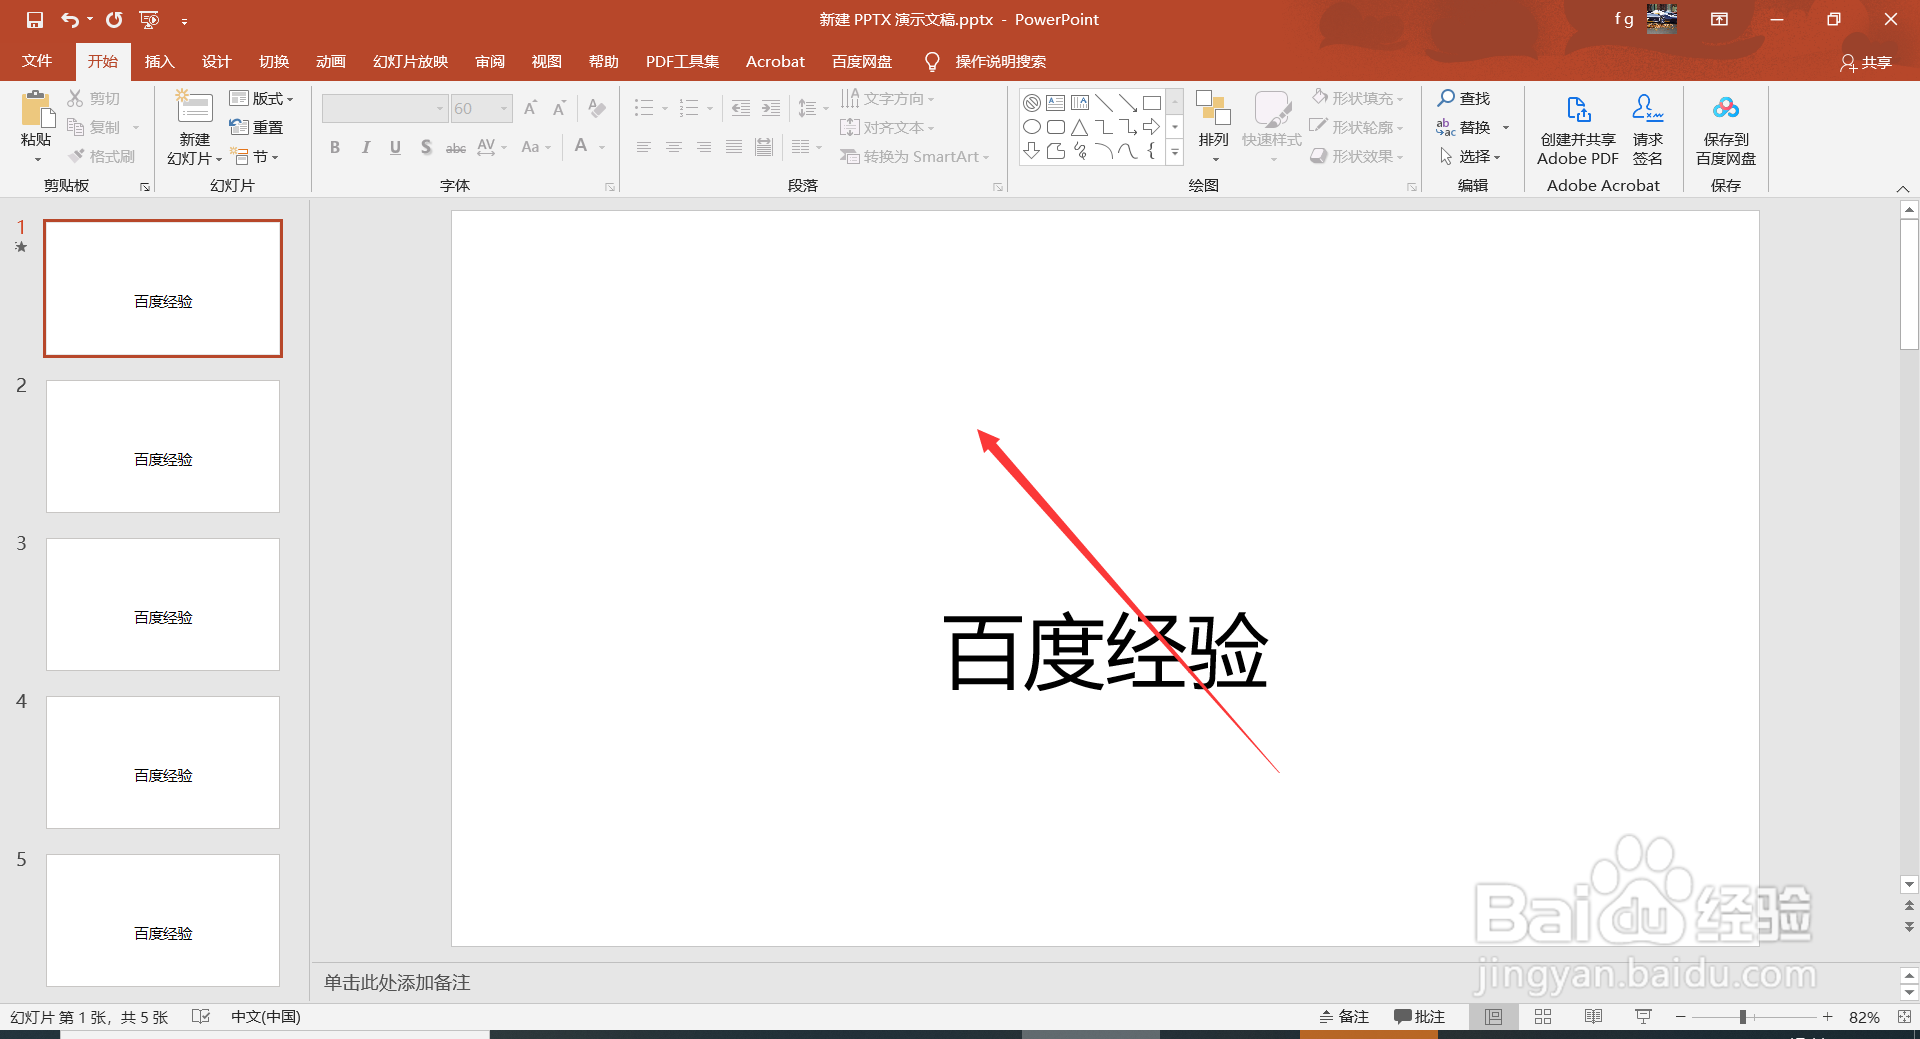1920x1039 pixels.
Task: Decrease list indent level
Action: (x=741, y=108)
